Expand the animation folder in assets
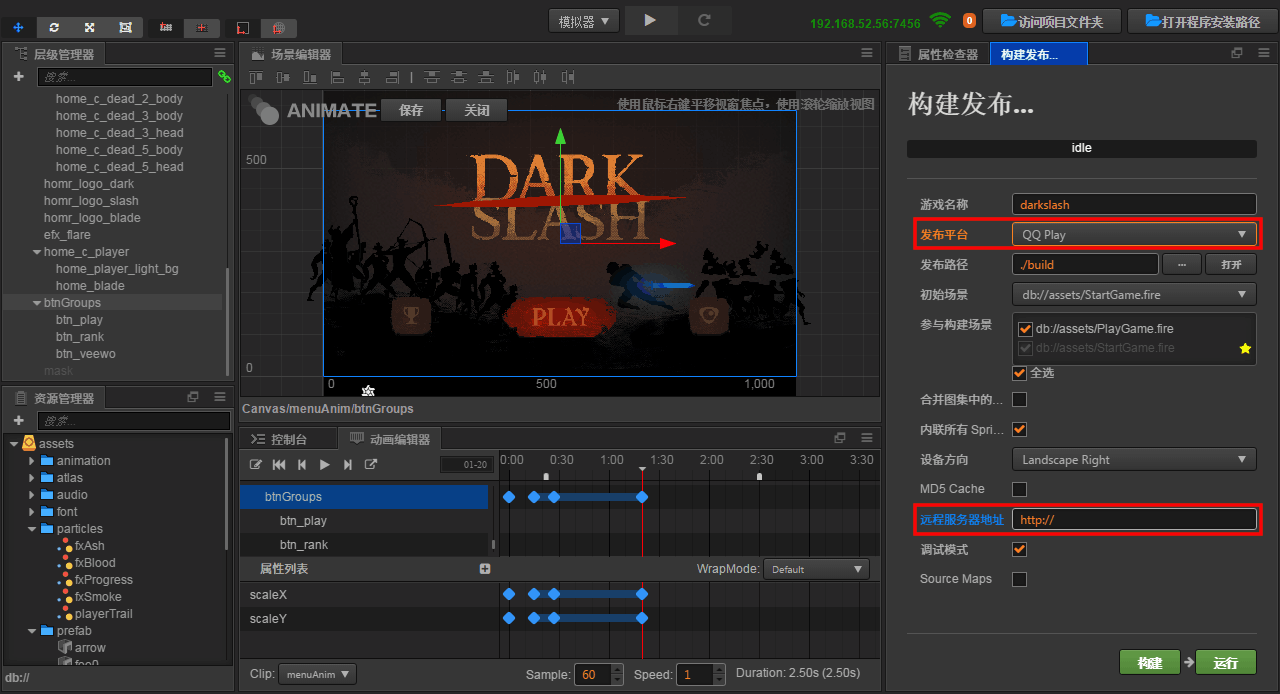This screenshot has height=694, width=1280. 33,461
